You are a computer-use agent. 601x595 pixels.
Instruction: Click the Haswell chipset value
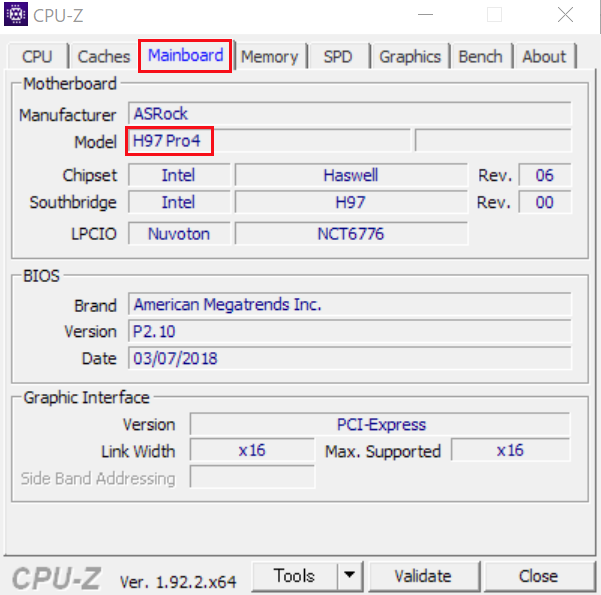(x=351, y=175)
